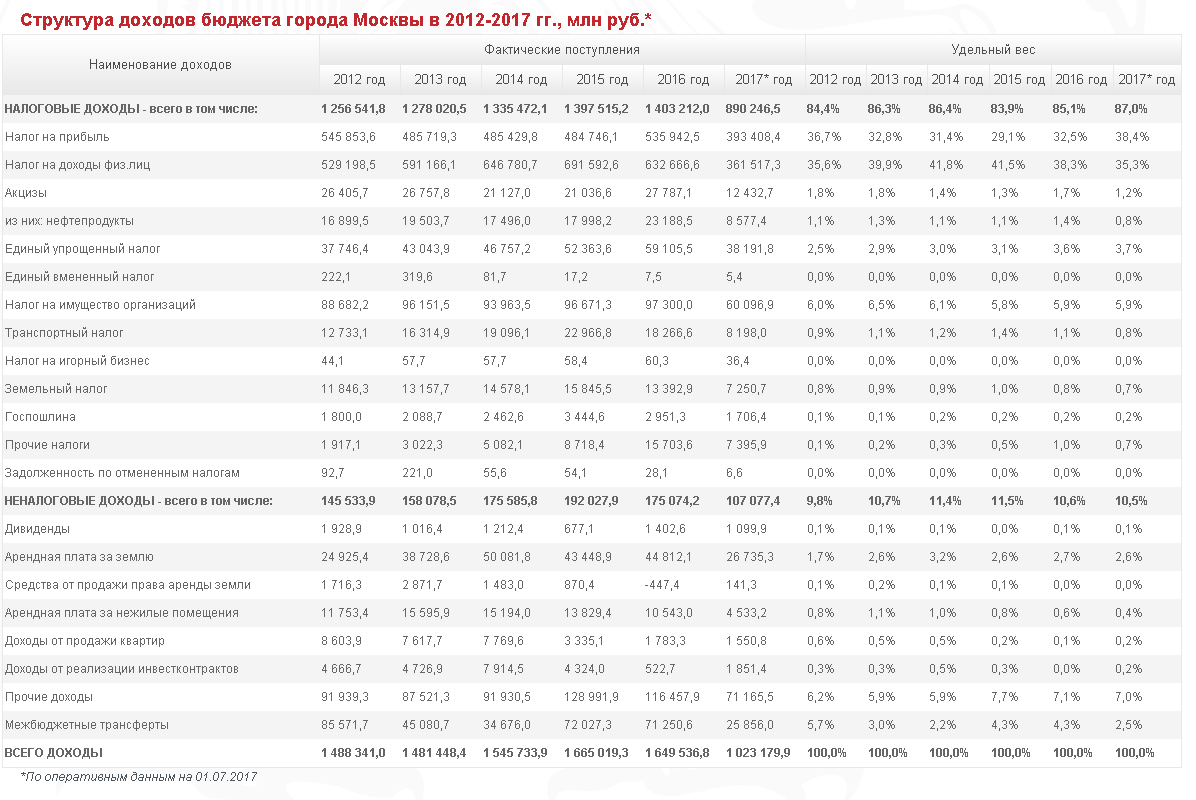The width and height of the screenshot is (1196, 800).
Task: Select the negative value cell '-447,4'
Action: click(x=662, y=585)
